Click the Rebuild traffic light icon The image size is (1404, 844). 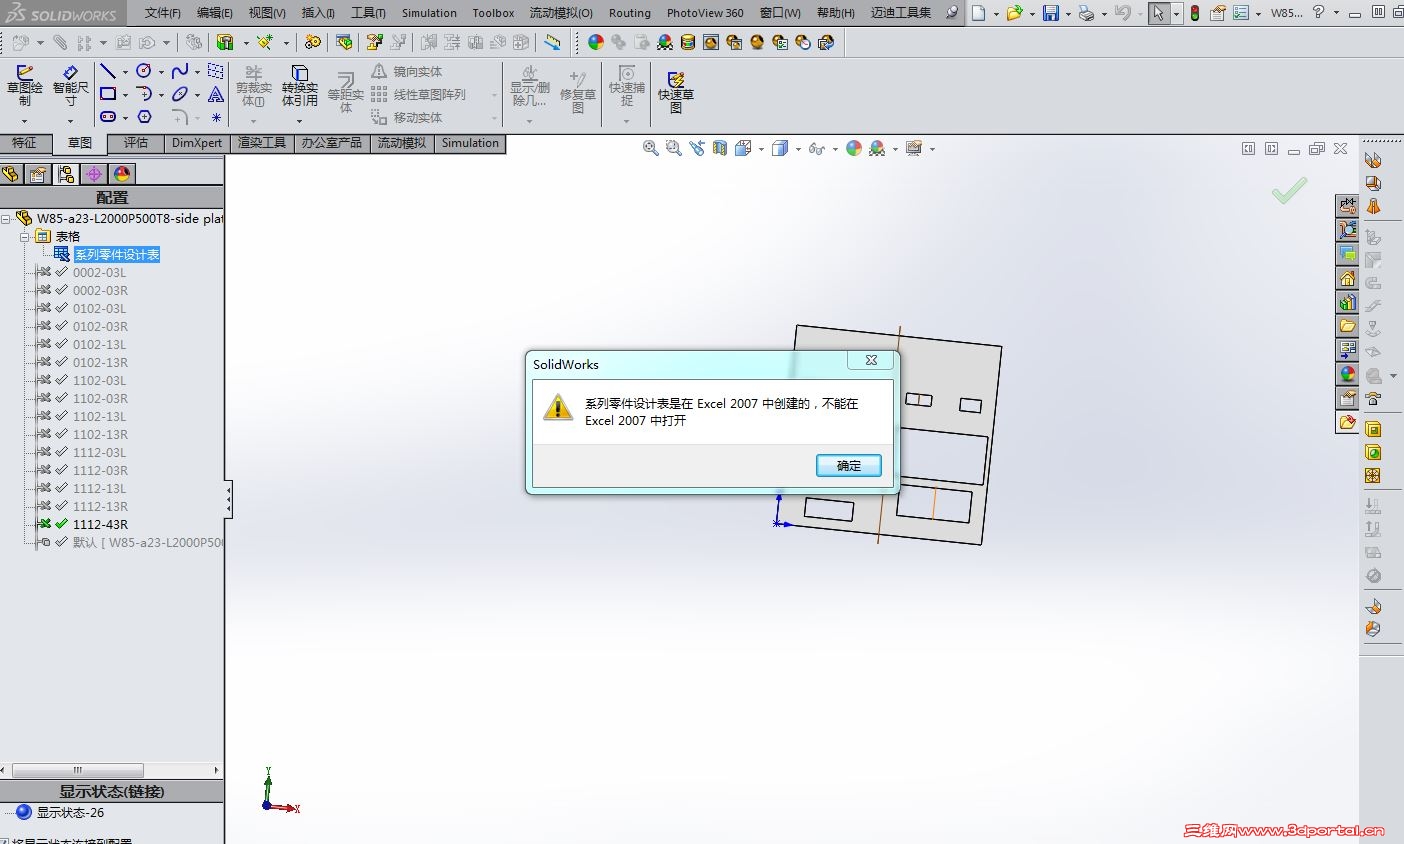tap(1194, 13)
